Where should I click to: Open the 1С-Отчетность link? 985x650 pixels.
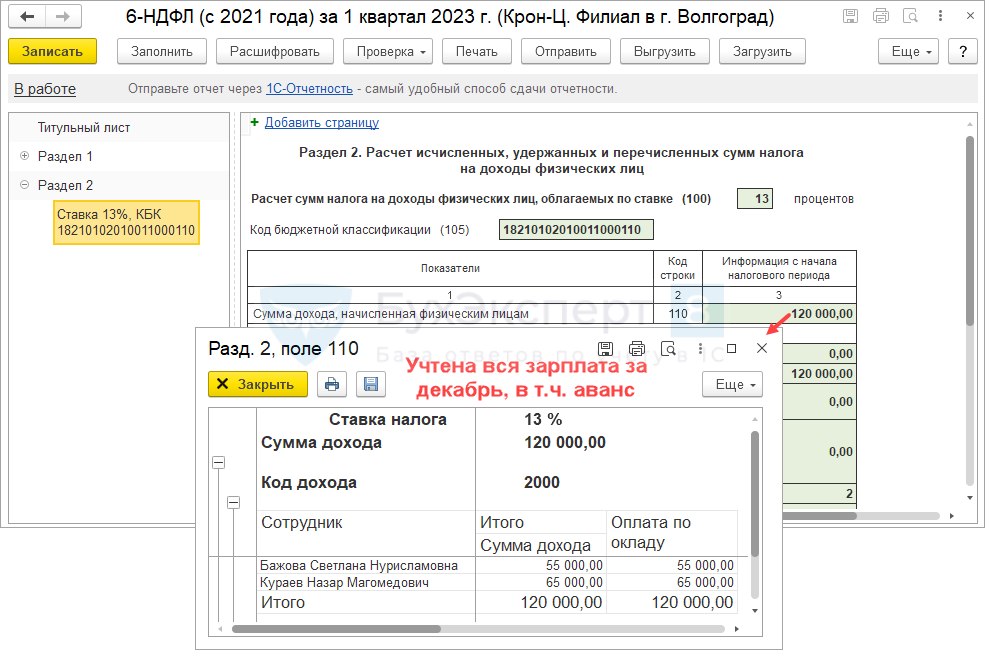310,89
